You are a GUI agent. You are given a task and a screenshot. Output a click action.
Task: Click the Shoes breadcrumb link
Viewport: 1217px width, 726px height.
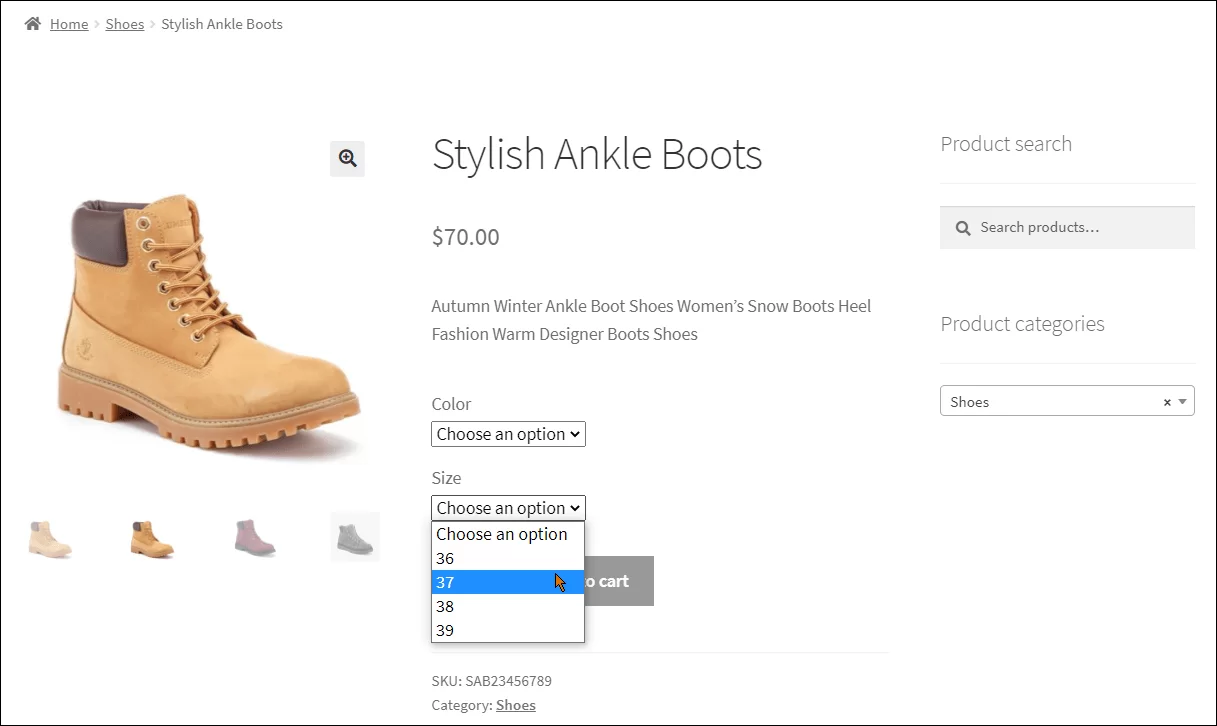124,23
